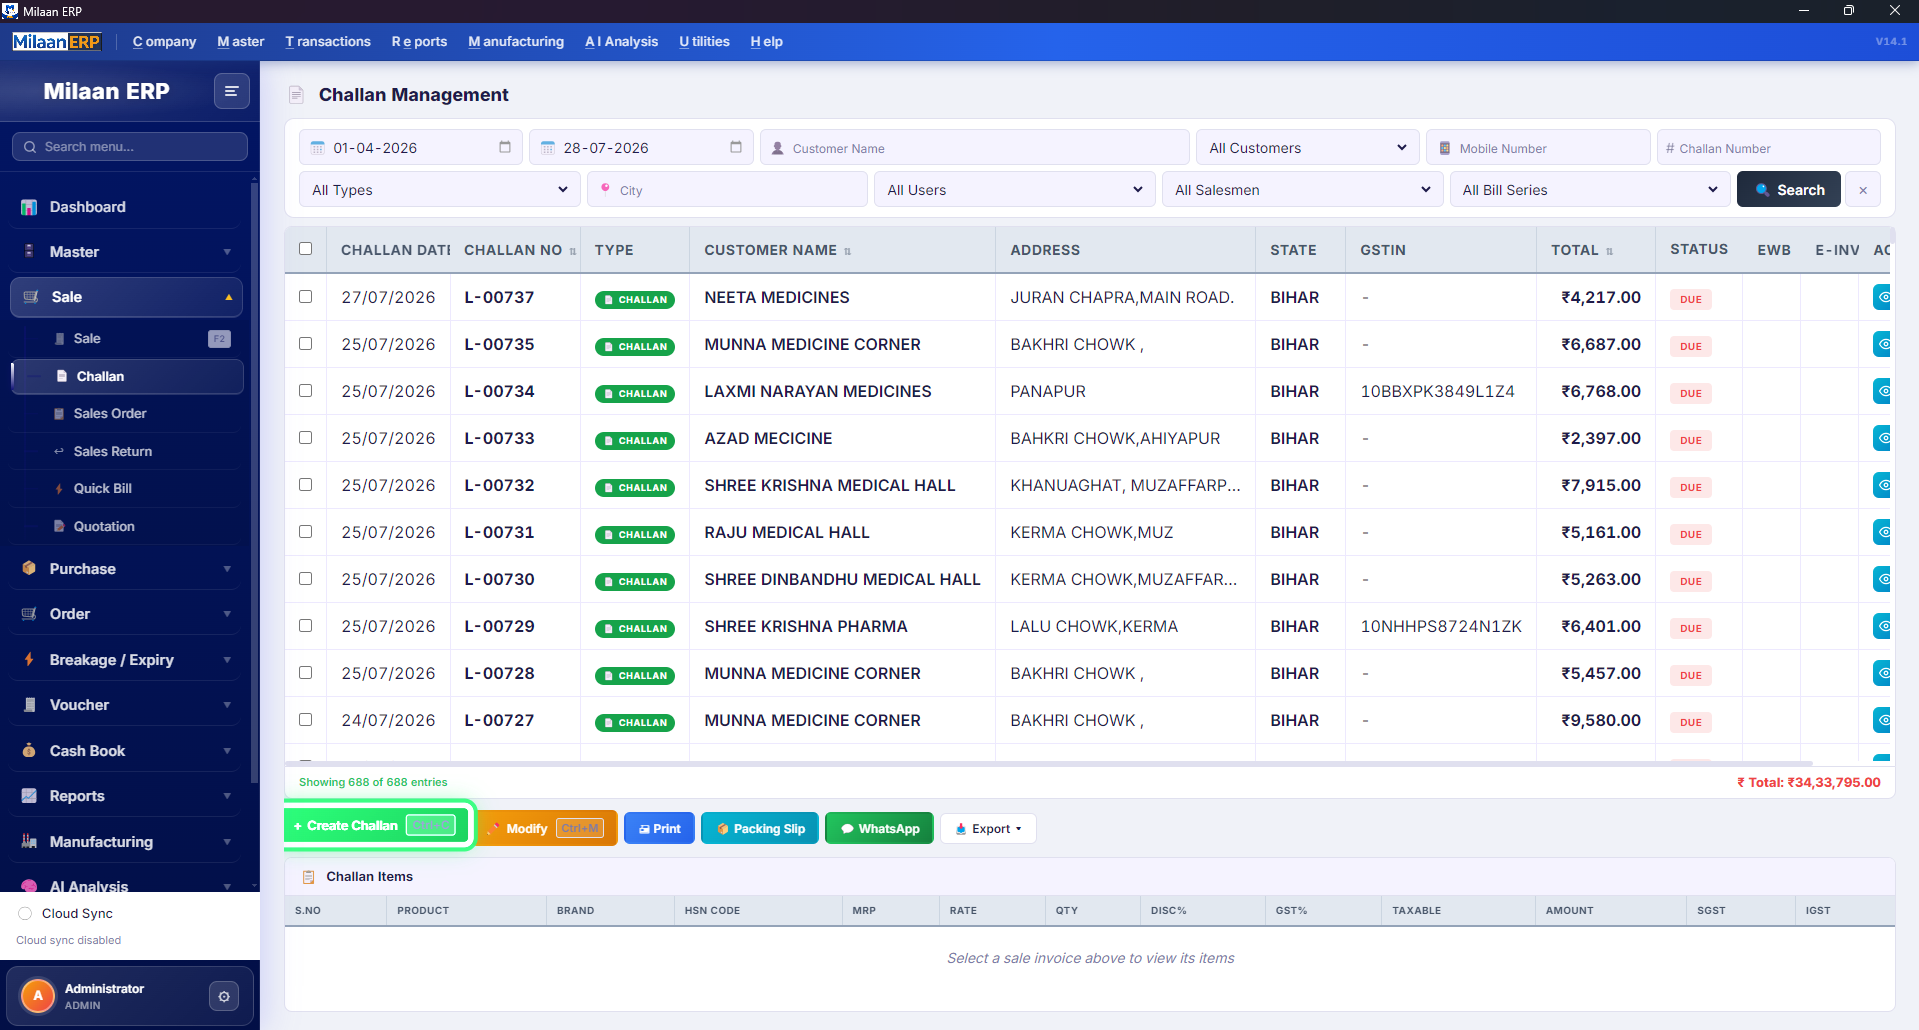1919x1030 pixels.
Task: View challan L-00731 using eye icon
Action: point(1882,532)
